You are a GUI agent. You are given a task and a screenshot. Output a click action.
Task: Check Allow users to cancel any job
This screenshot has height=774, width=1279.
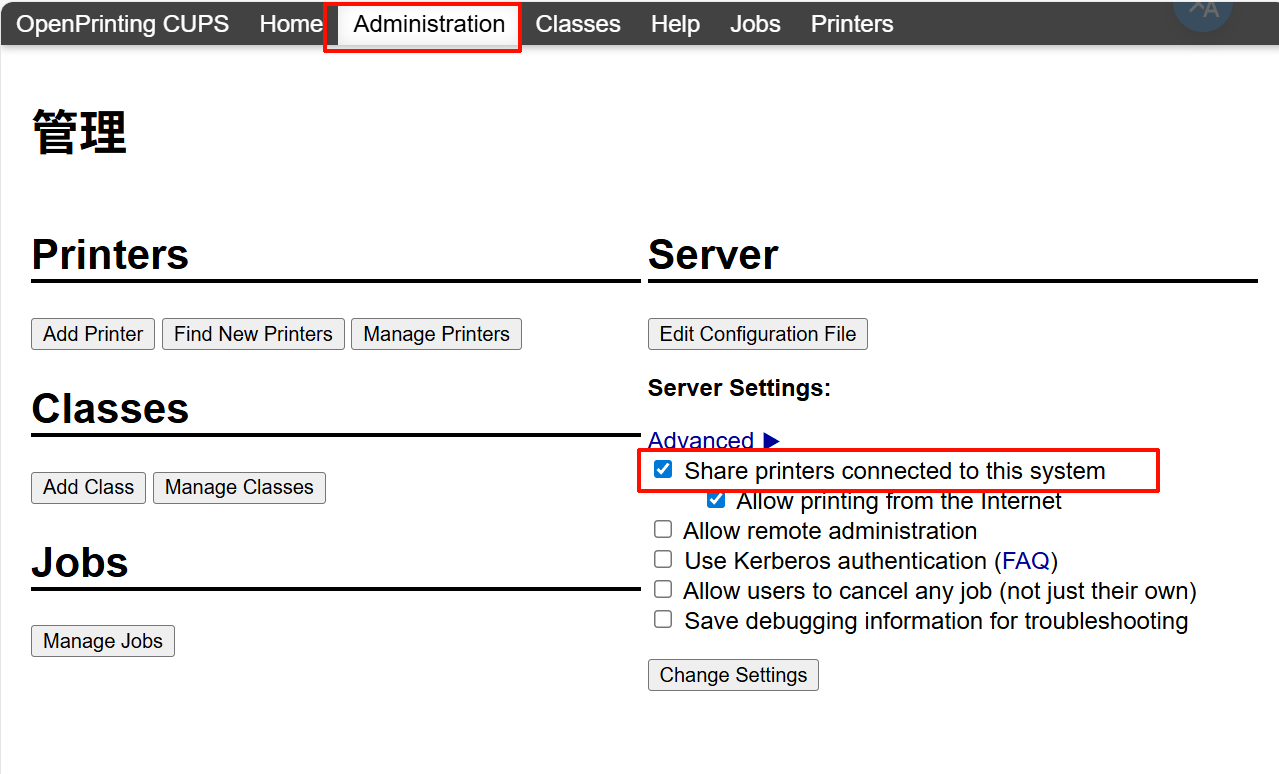tap(663, 590)
